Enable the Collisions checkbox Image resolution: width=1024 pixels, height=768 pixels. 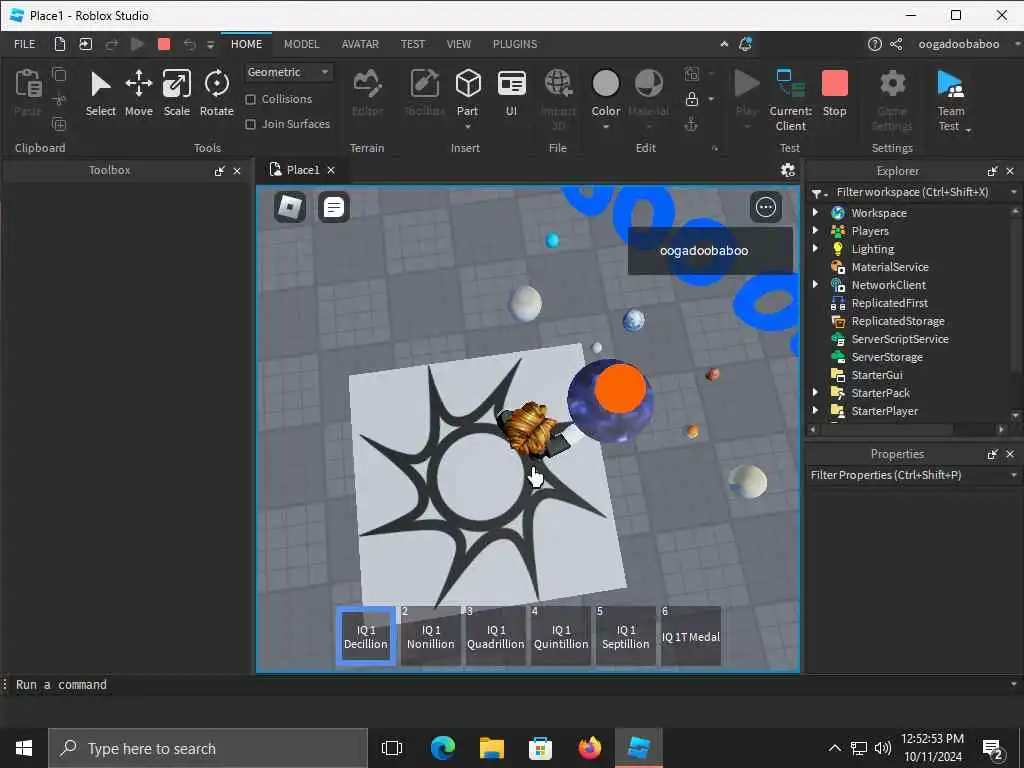tap(250, 99)
